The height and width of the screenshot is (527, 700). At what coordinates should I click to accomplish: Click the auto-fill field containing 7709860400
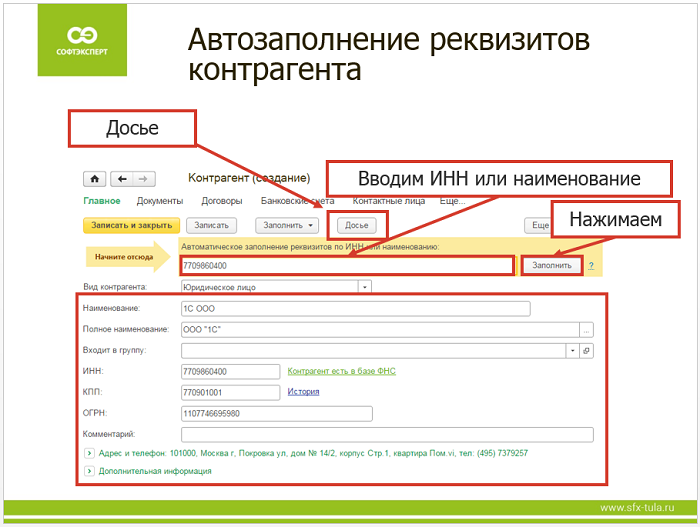pyautogui.click(x=347, y=266)
